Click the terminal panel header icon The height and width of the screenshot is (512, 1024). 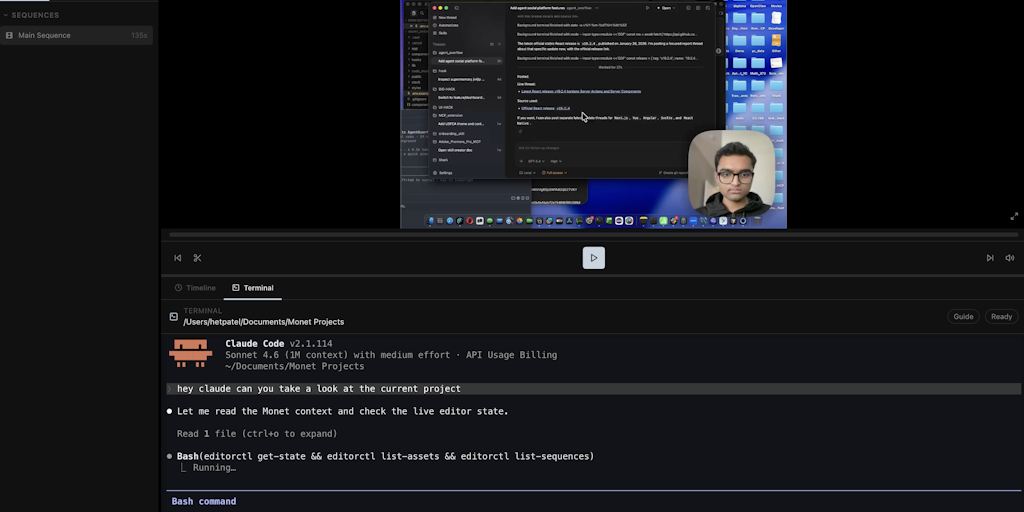coord(174,317)
